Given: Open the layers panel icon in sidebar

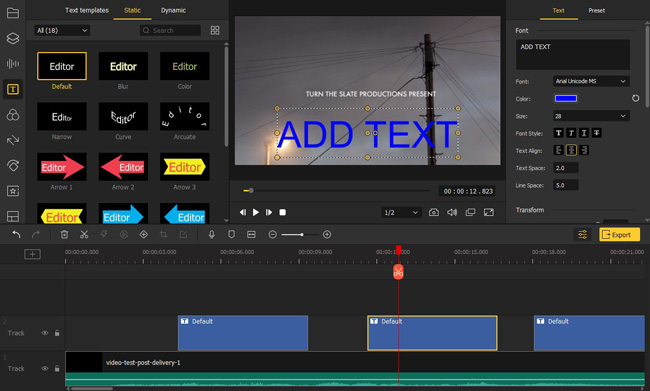Looking at the screenshot, I should 13,38.
